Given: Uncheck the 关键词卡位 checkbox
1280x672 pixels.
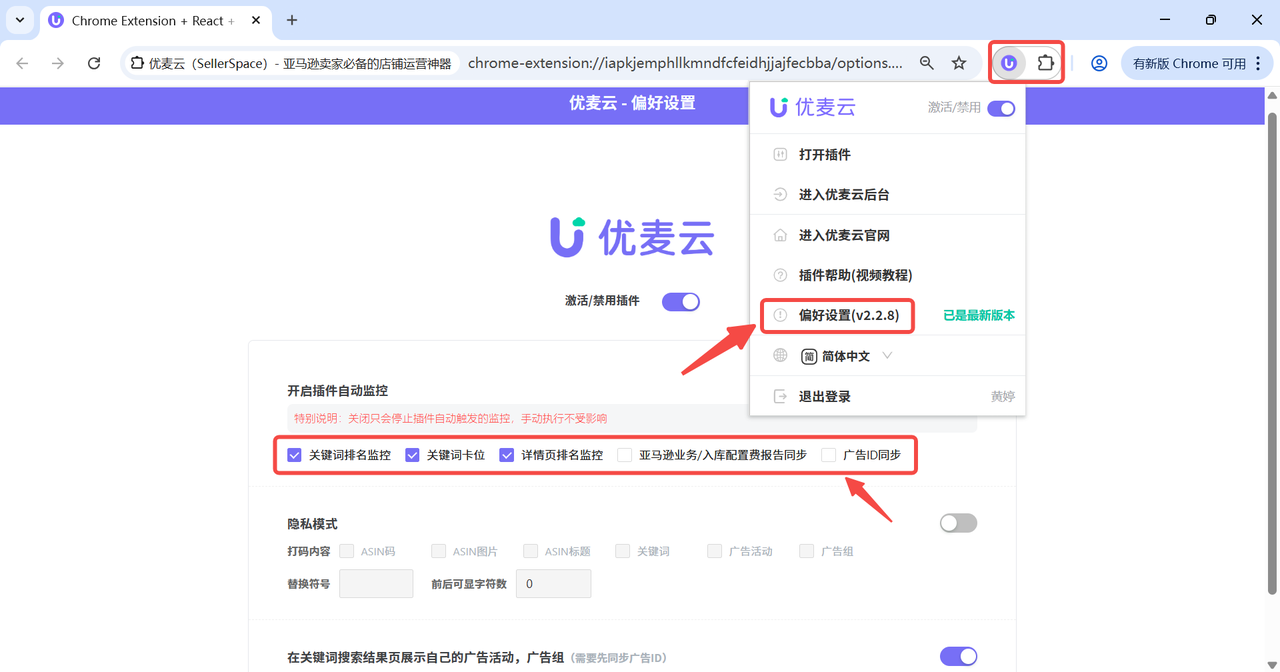Looking at the screenshot, I should click(x=412, y=454).
